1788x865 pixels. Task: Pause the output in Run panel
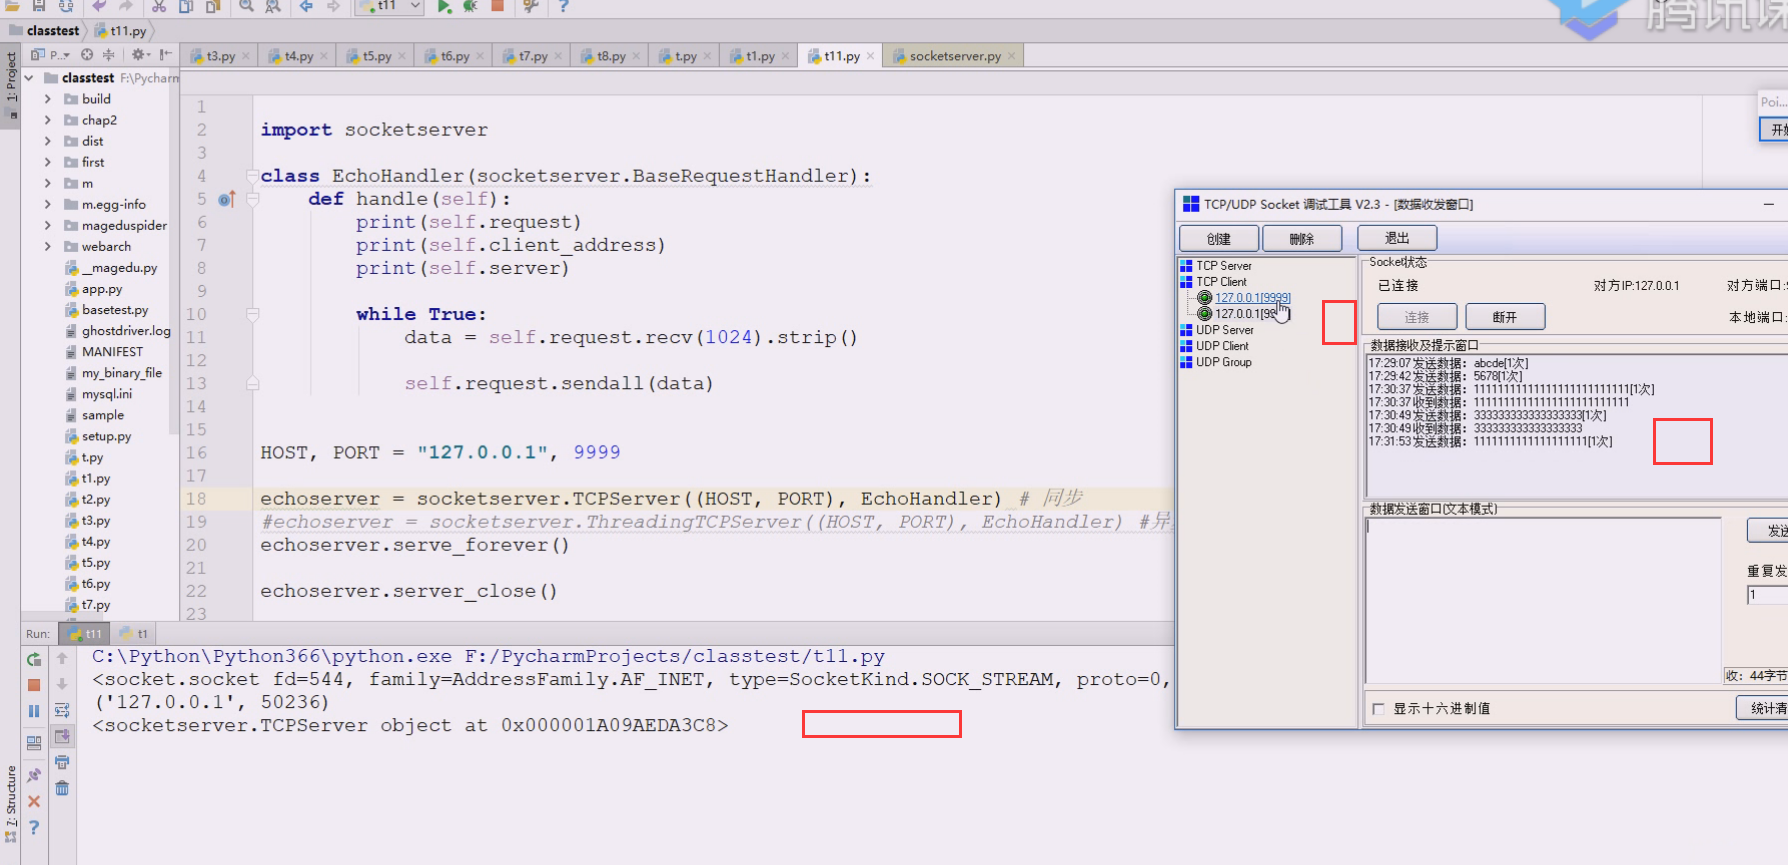click(34, 711)
